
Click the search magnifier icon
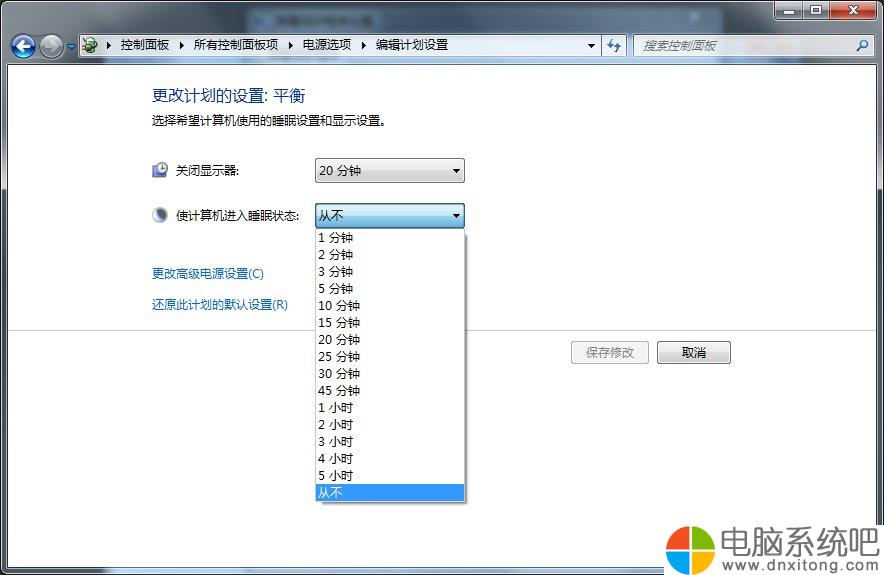862,45
